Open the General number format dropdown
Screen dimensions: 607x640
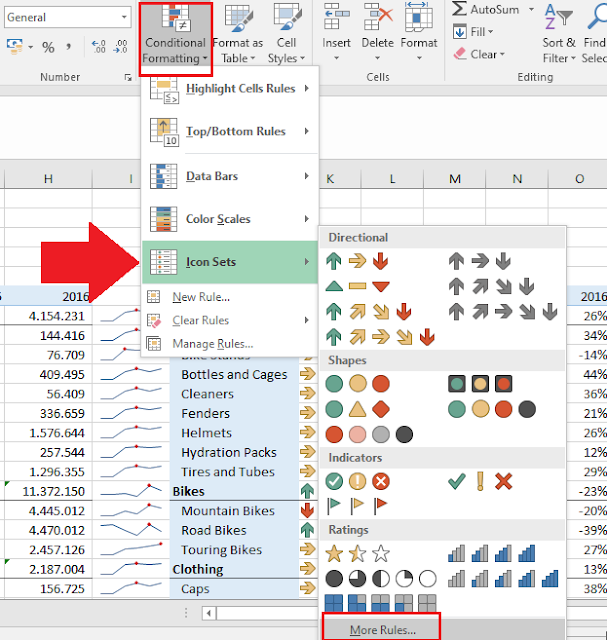click(x=123, y=18)
